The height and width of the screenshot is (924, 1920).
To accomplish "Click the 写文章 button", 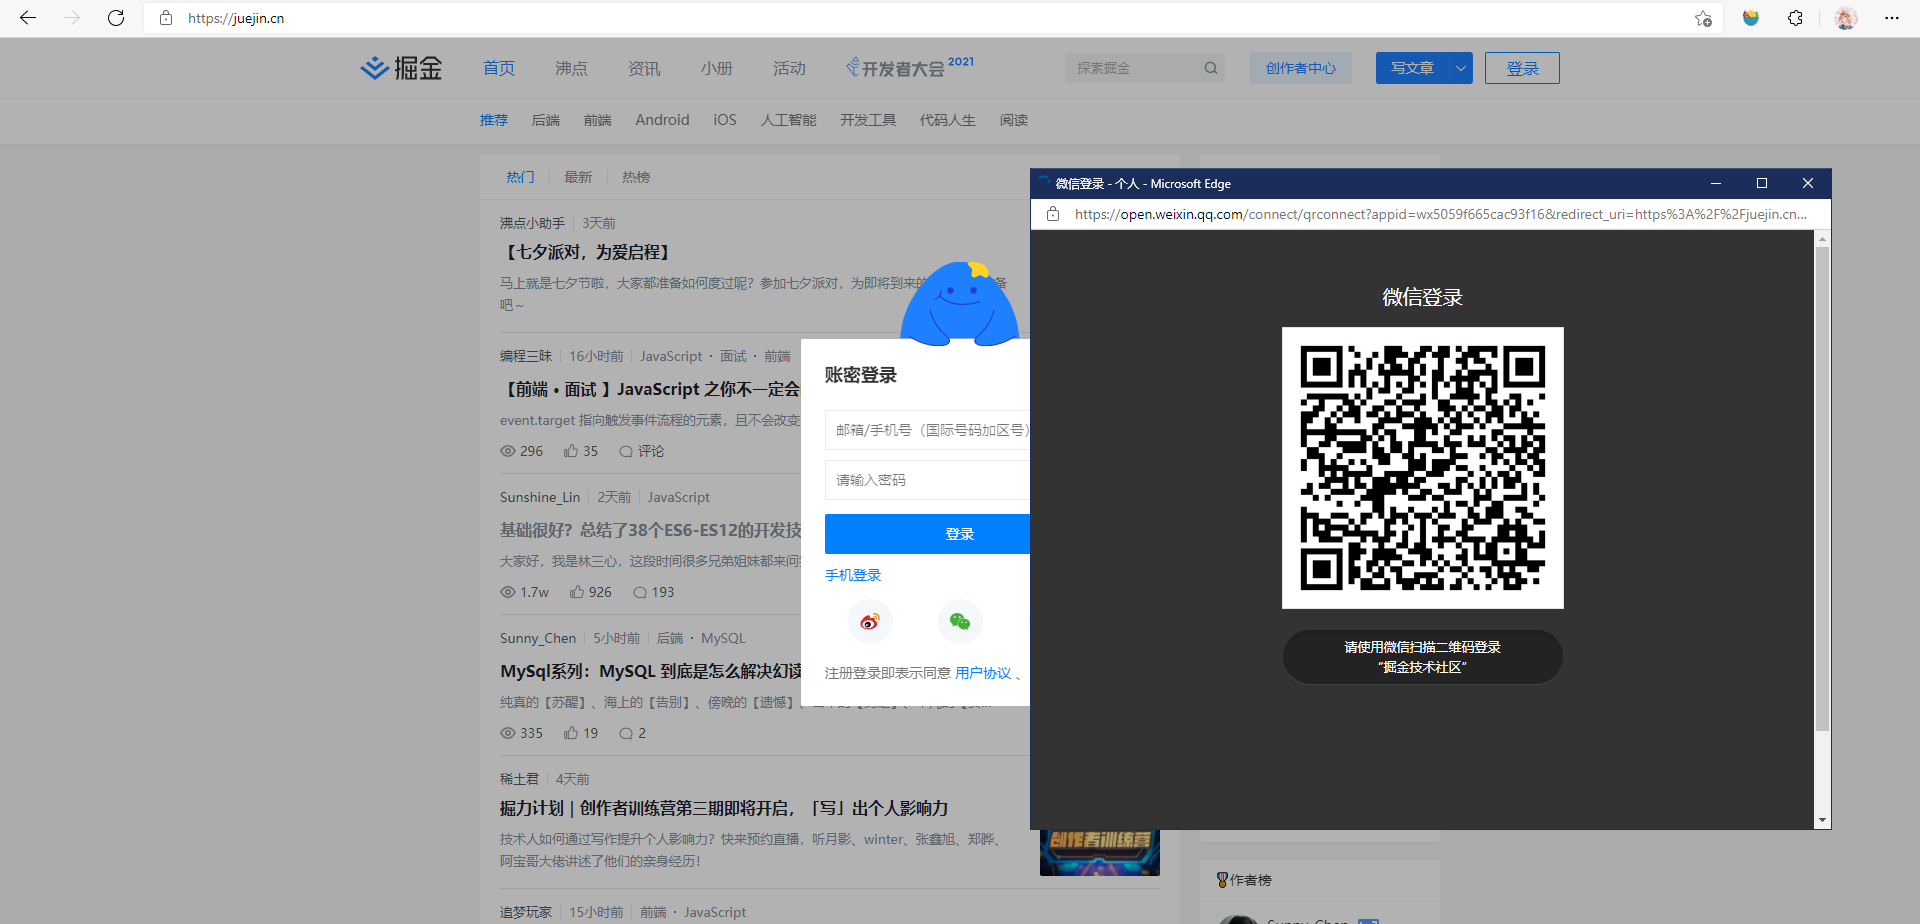I will 1412,68.
